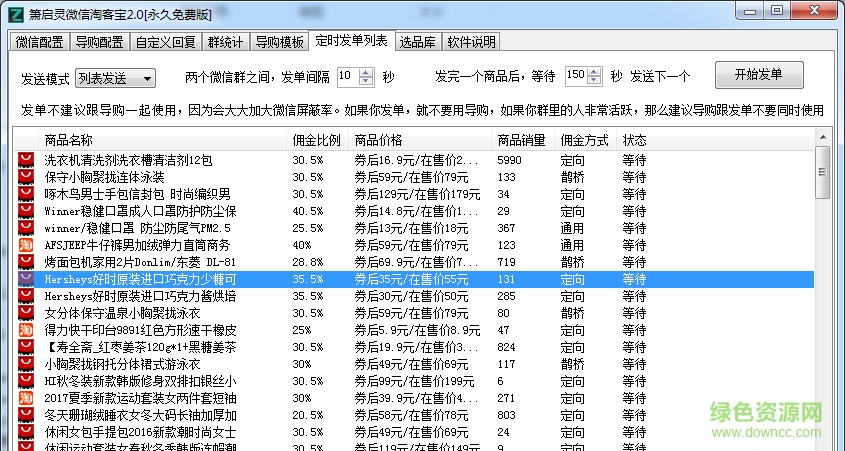Viewport: 845px width, 451px height.
Task: Click the icon beside 烤面包机家用2片 Donlim row
Action: [x=27, y=262]
